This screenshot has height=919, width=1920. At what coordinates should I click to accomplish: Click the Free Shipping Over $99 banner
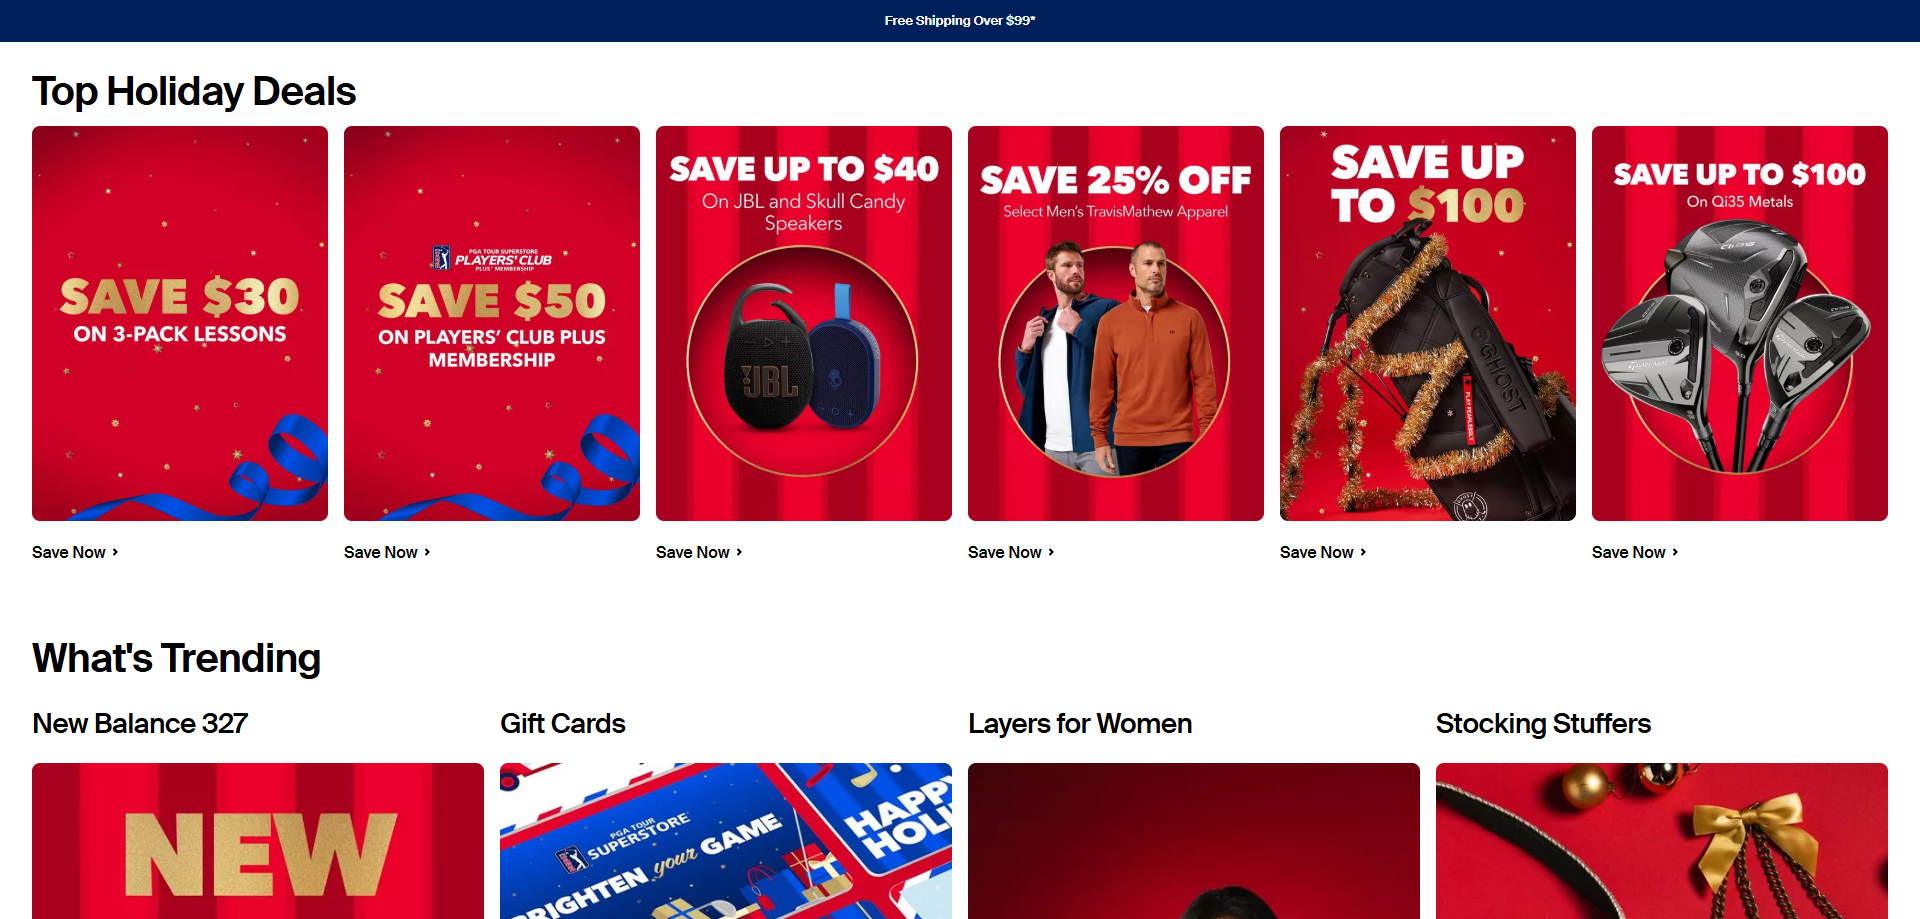960,20
